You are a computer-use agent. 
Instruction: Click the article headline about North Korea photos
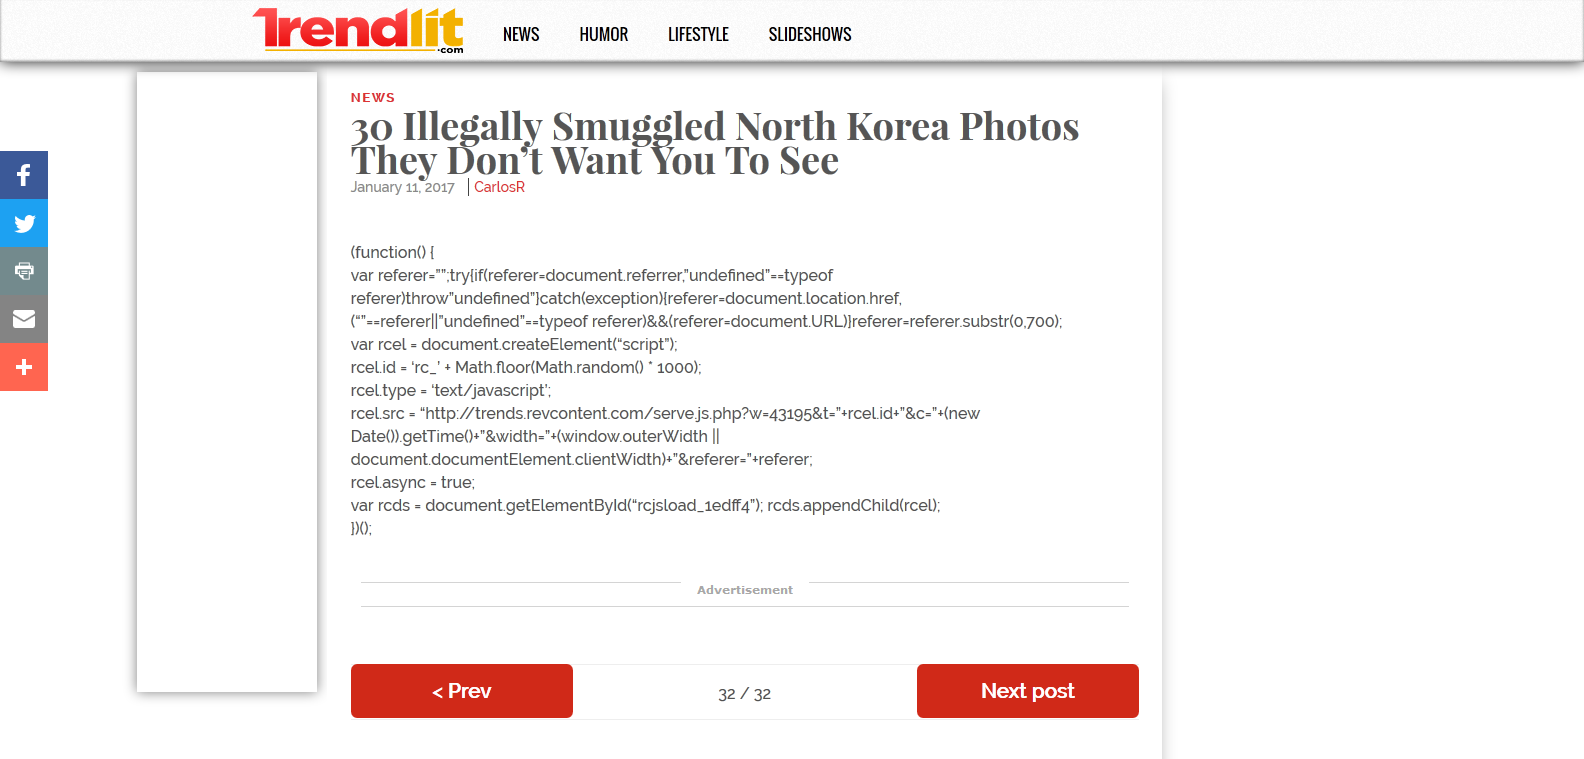(715, 143)
